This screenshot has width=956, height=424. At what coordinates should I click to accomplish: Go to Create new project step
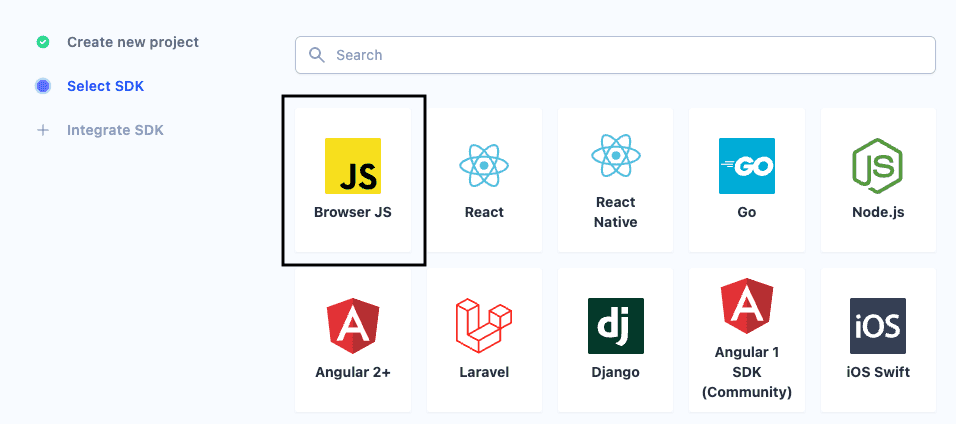132,42
